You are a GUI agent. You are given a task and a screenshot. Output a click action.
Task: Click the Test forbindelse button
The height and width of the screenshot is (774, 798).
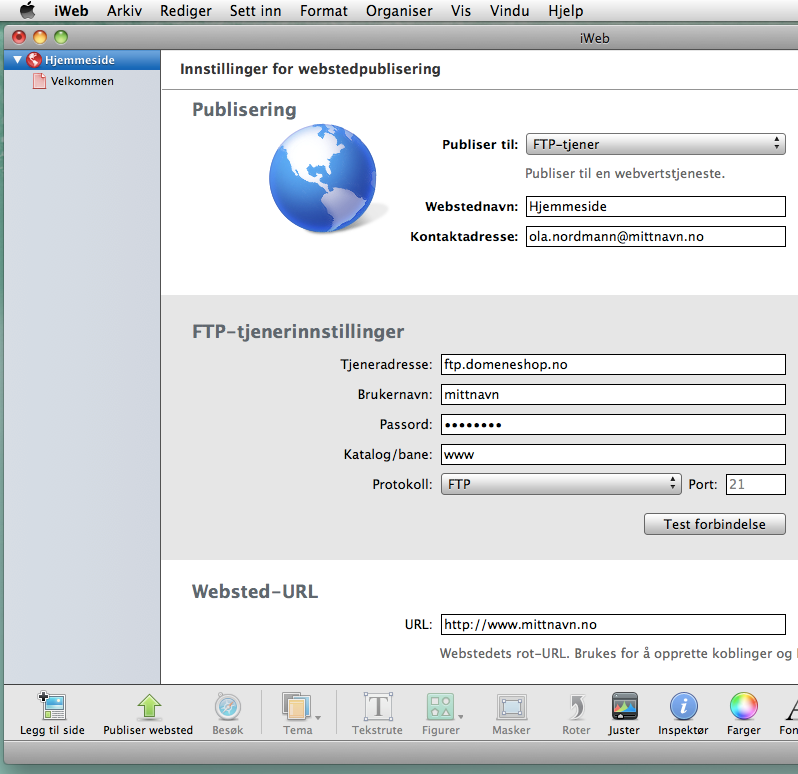pyautogui.click(x=715, y=524)
